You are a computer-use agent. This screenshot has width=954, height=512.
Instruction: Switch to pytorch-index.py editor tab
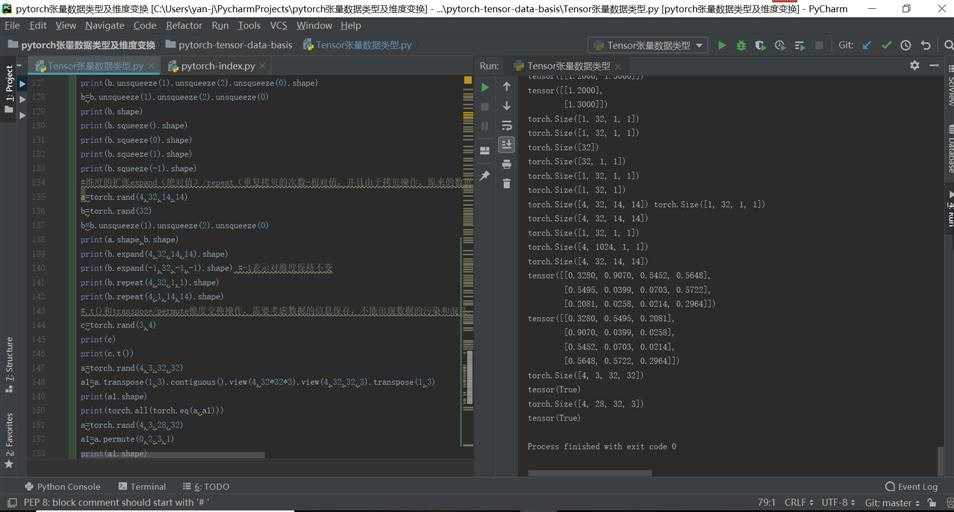tap(218, 66)
